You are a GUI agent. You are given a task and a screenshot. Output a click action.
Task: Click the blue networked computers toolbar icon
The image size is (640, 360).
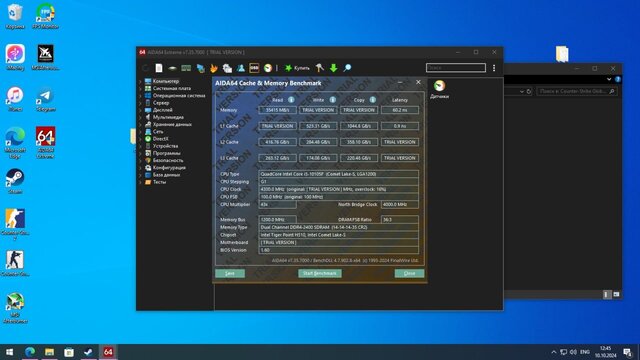coord(200,68)
